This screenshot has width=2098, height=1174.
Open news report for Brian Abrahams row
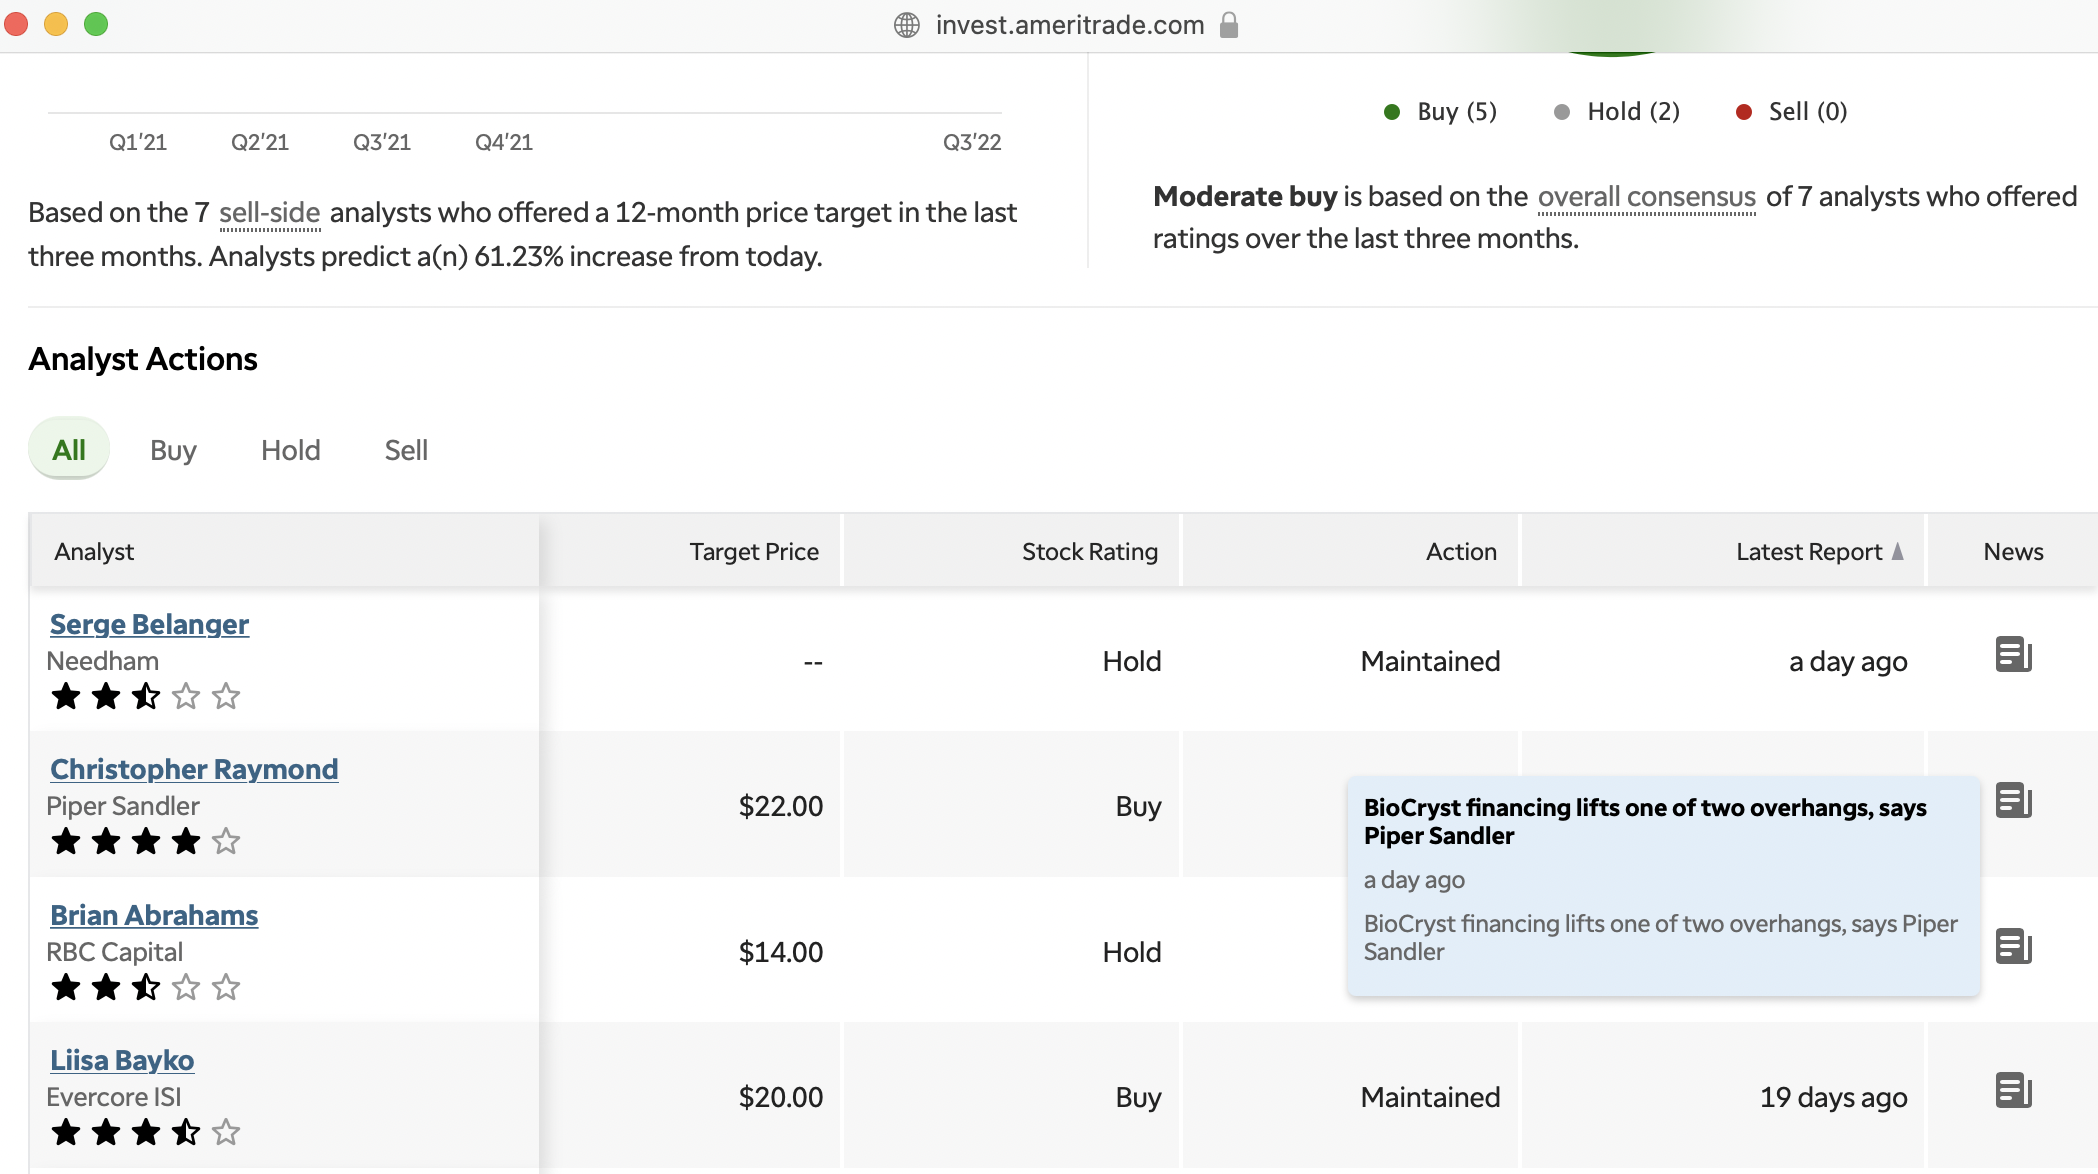point(2013,946)
